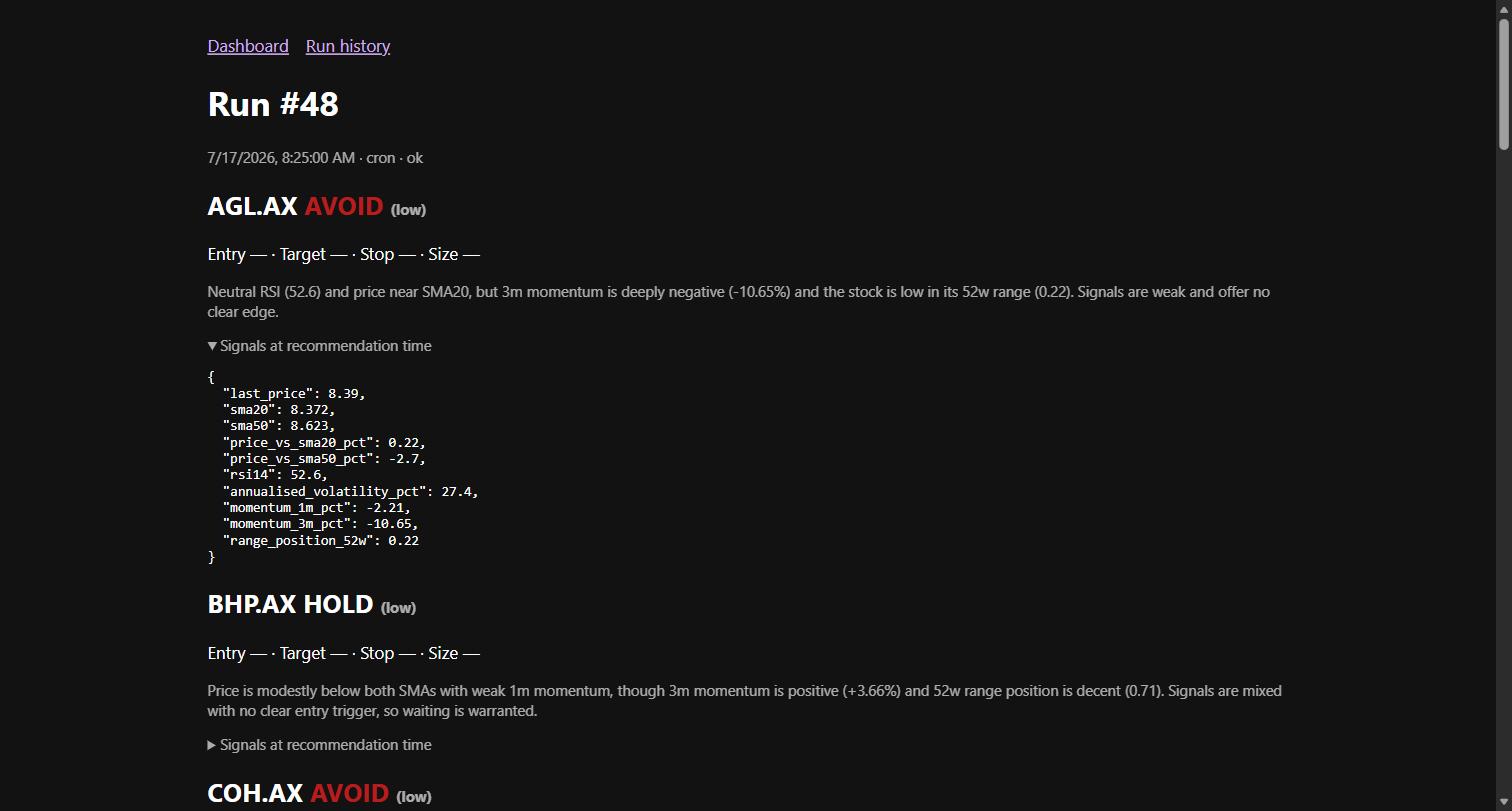Expand BHP.AX signals at recommendation time
1512x811 pixels.
(x=320, y=745)
